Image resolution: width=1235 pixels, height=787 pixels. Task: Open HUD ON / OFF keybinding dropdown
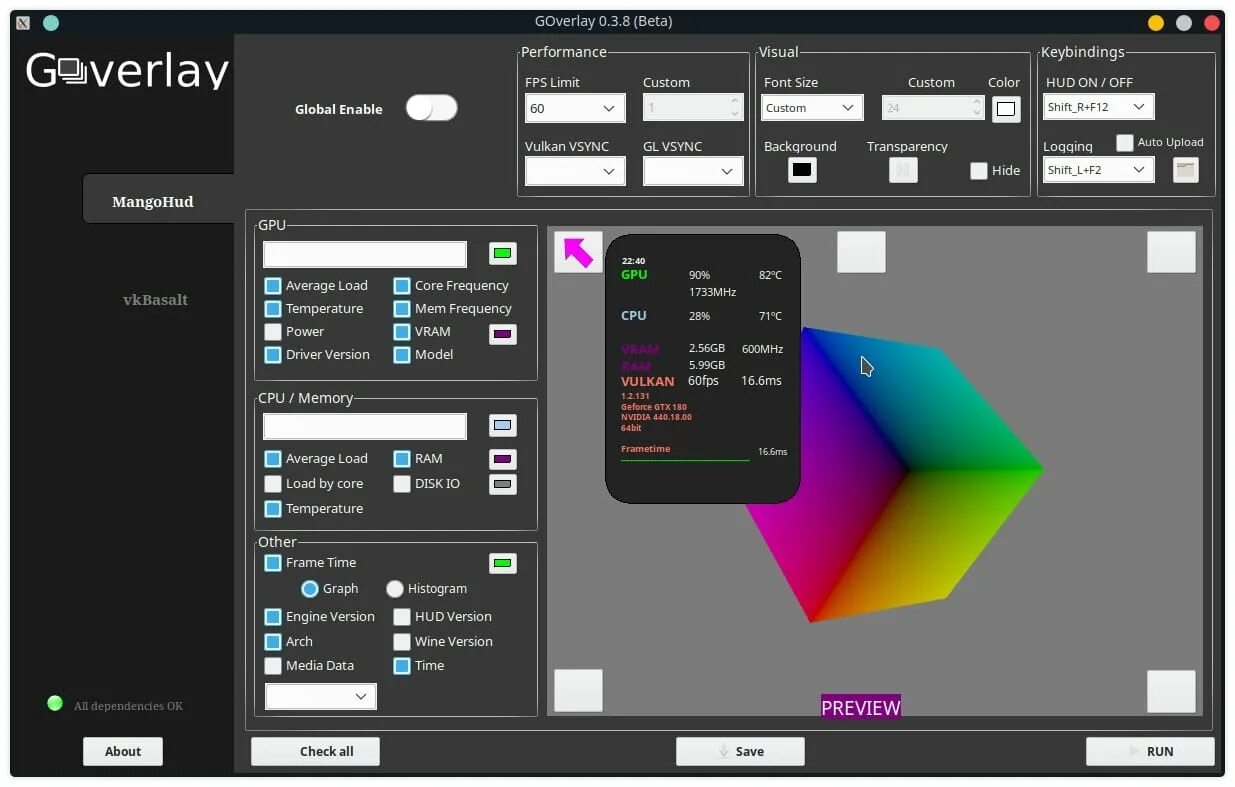coord(1099,106)
